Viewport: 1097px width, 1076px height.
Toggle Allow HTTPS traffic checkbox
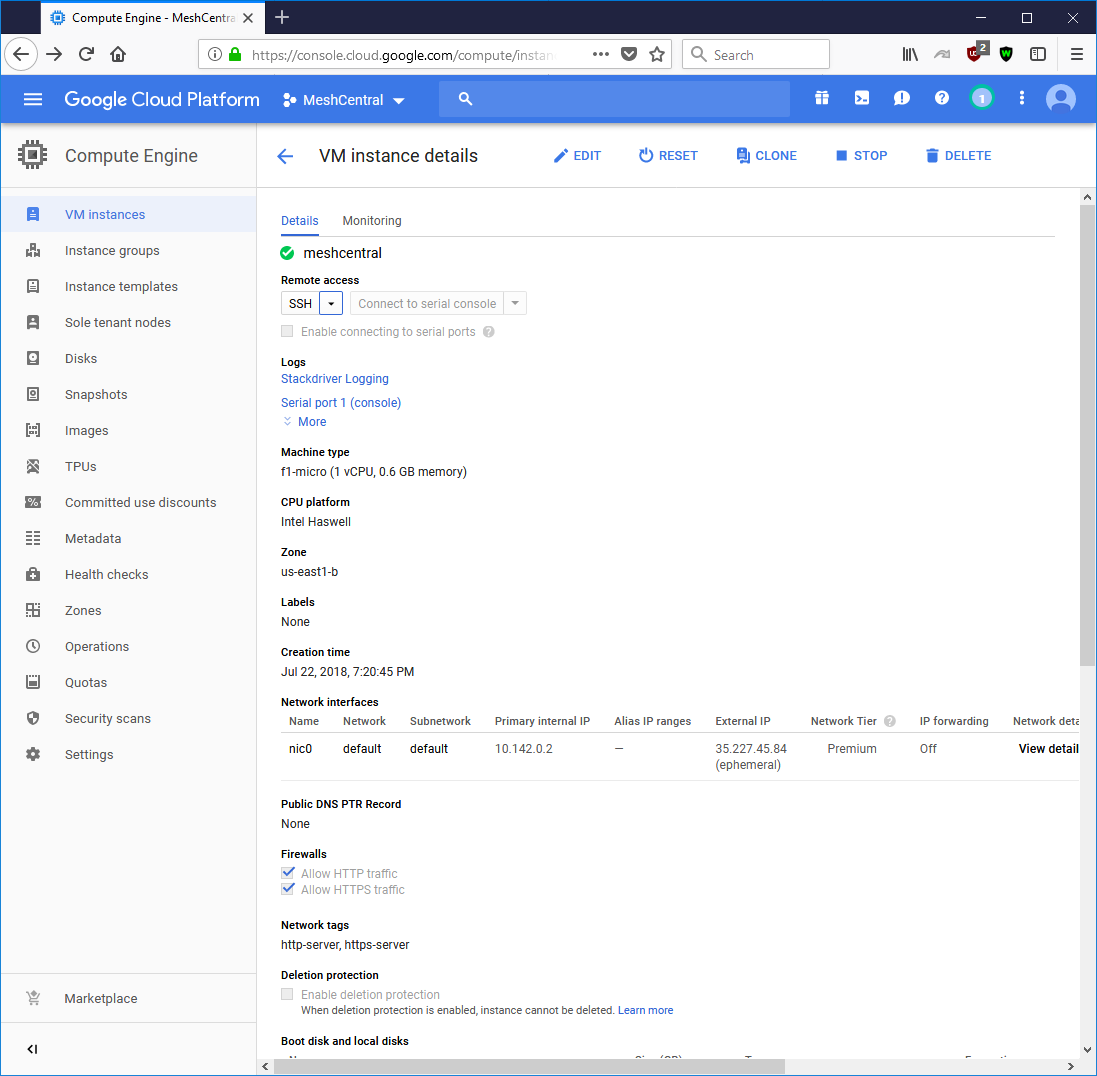click(288, 889)
